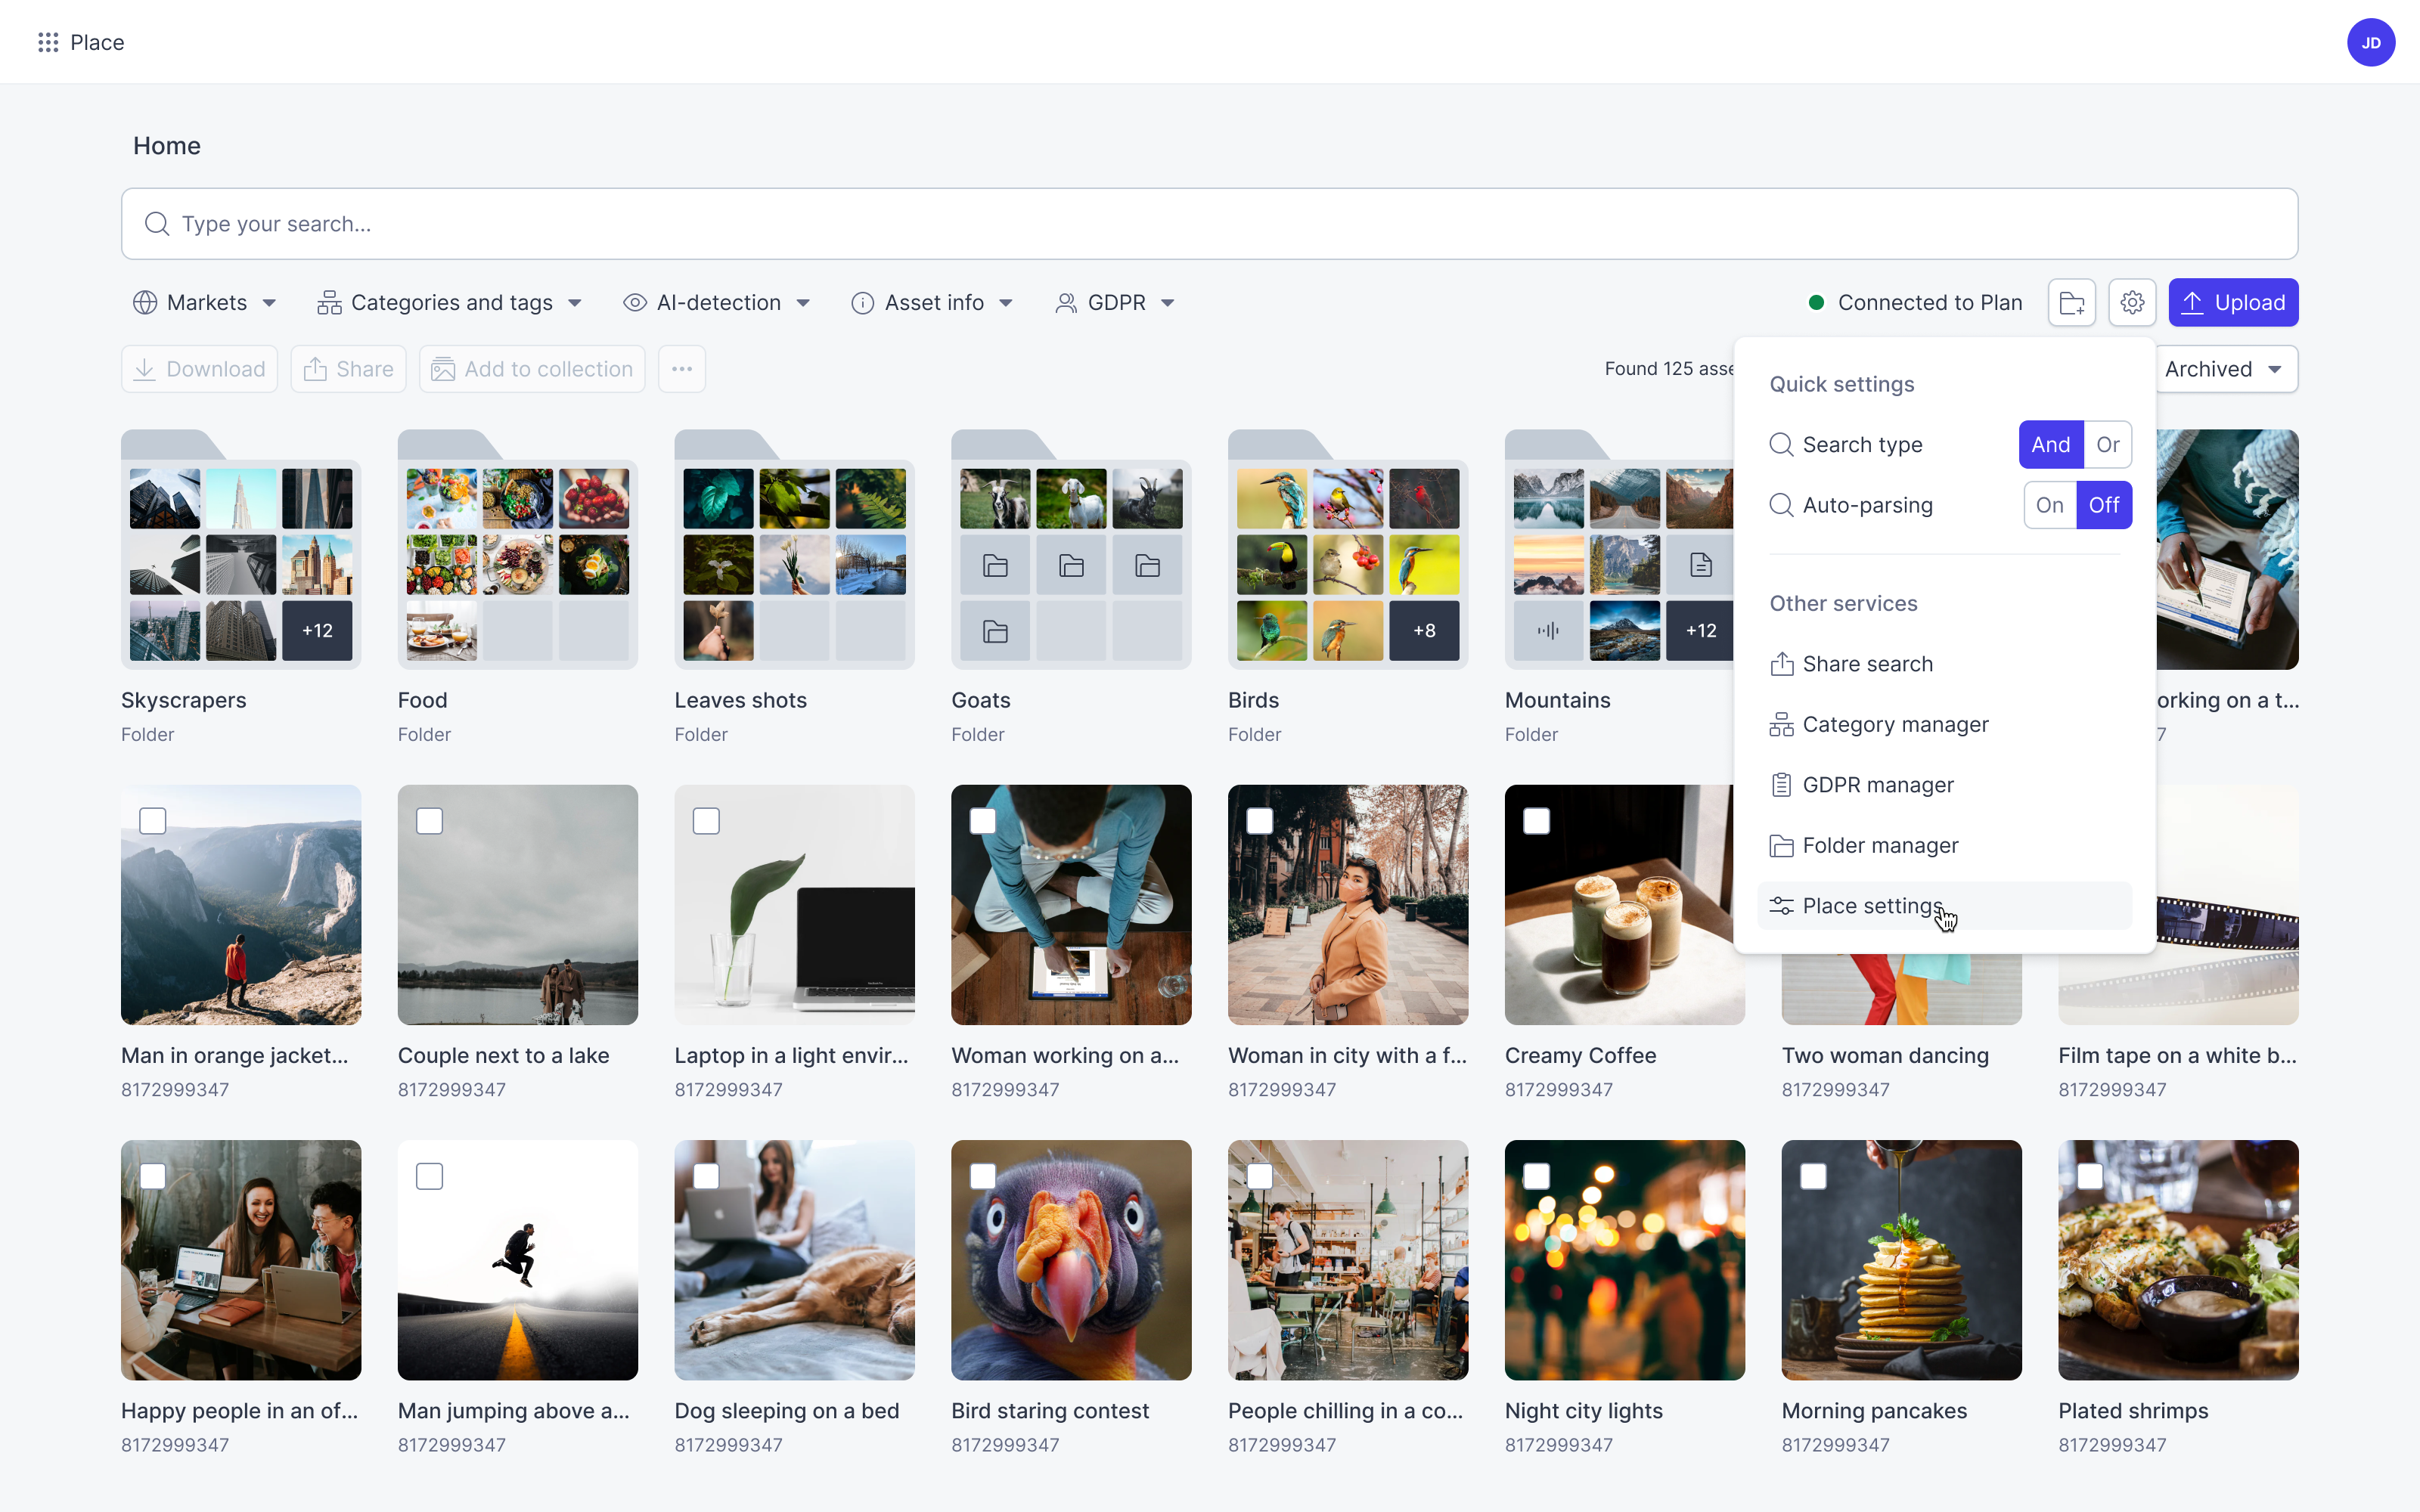Open Share search from Other services

coord(1944,664)
